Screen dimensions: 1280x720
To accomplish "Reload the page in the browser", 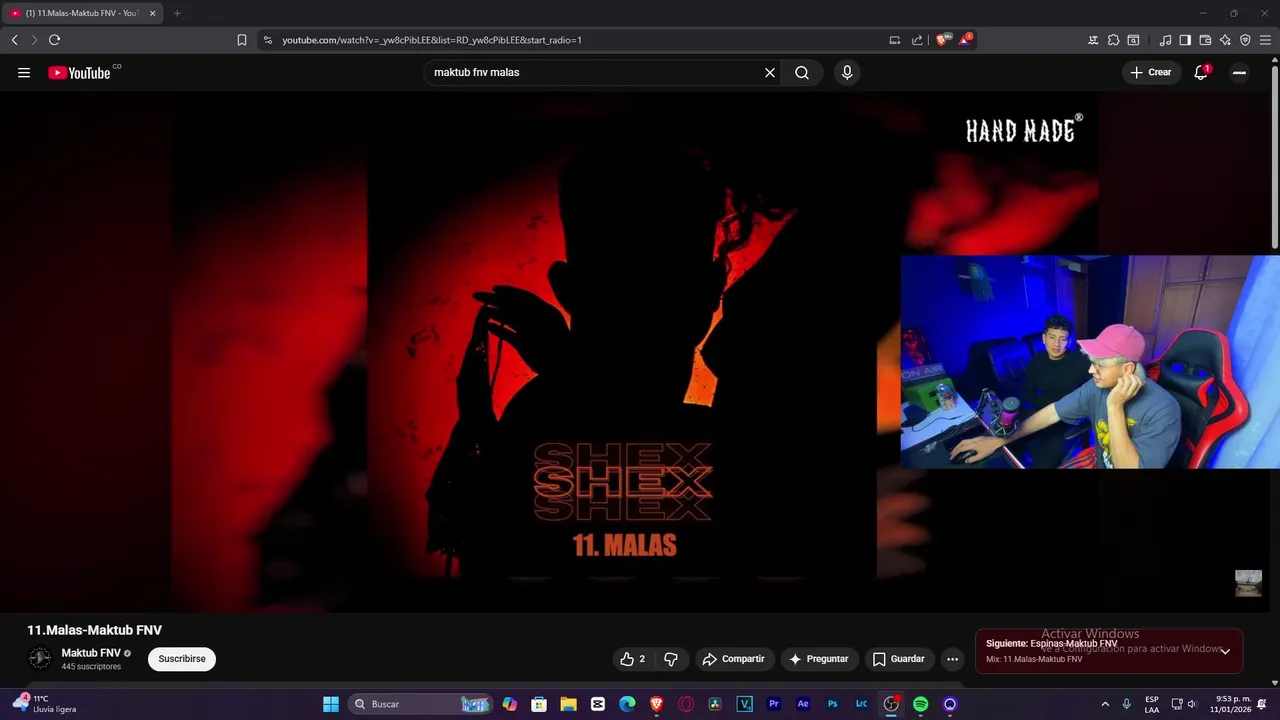I will point(54,40).
